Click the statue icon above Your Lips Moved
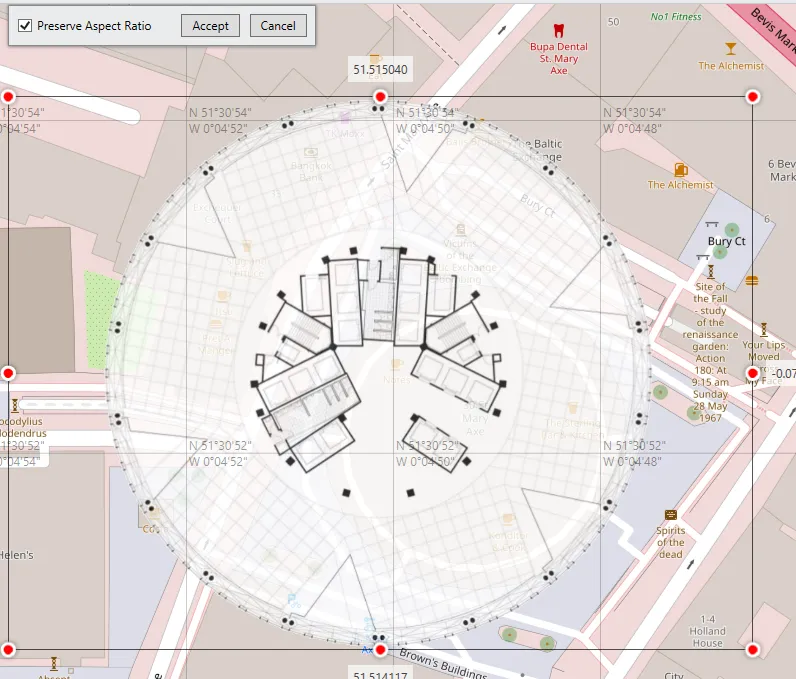This screenshot has width=796, height=679. [x=764, y=329]
